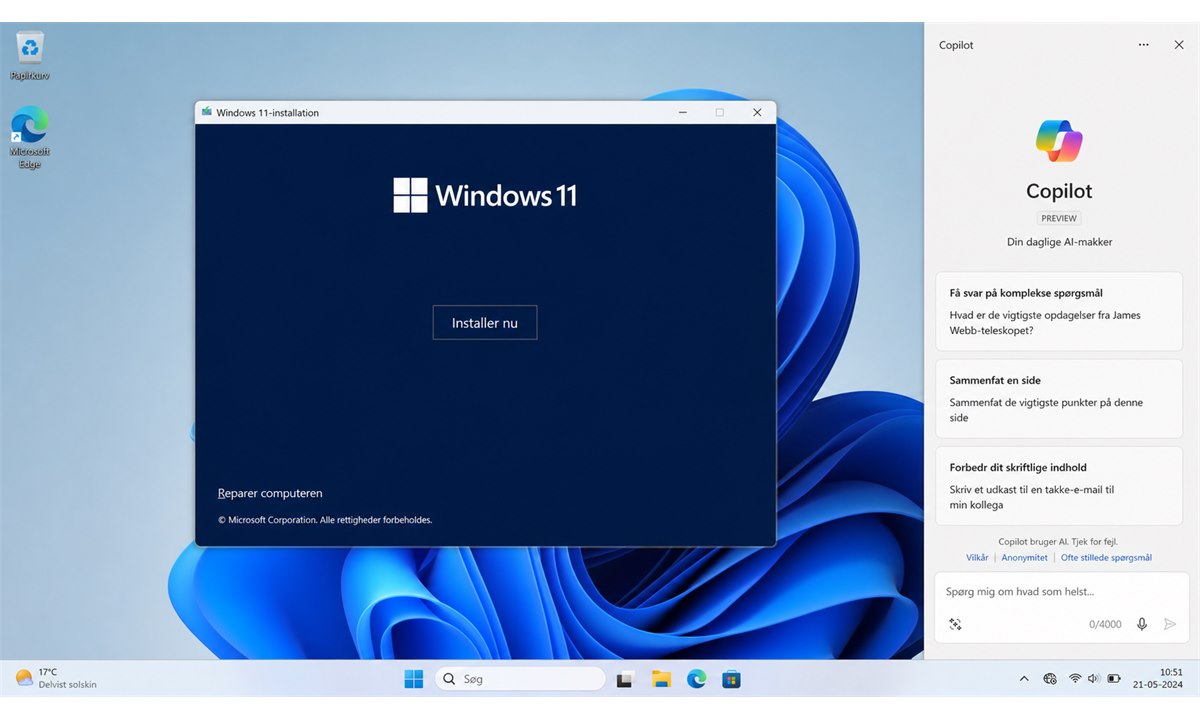Screen dimensions: 1200x720
Task: Click the battery tray icon
Action: pos(1113,679)
